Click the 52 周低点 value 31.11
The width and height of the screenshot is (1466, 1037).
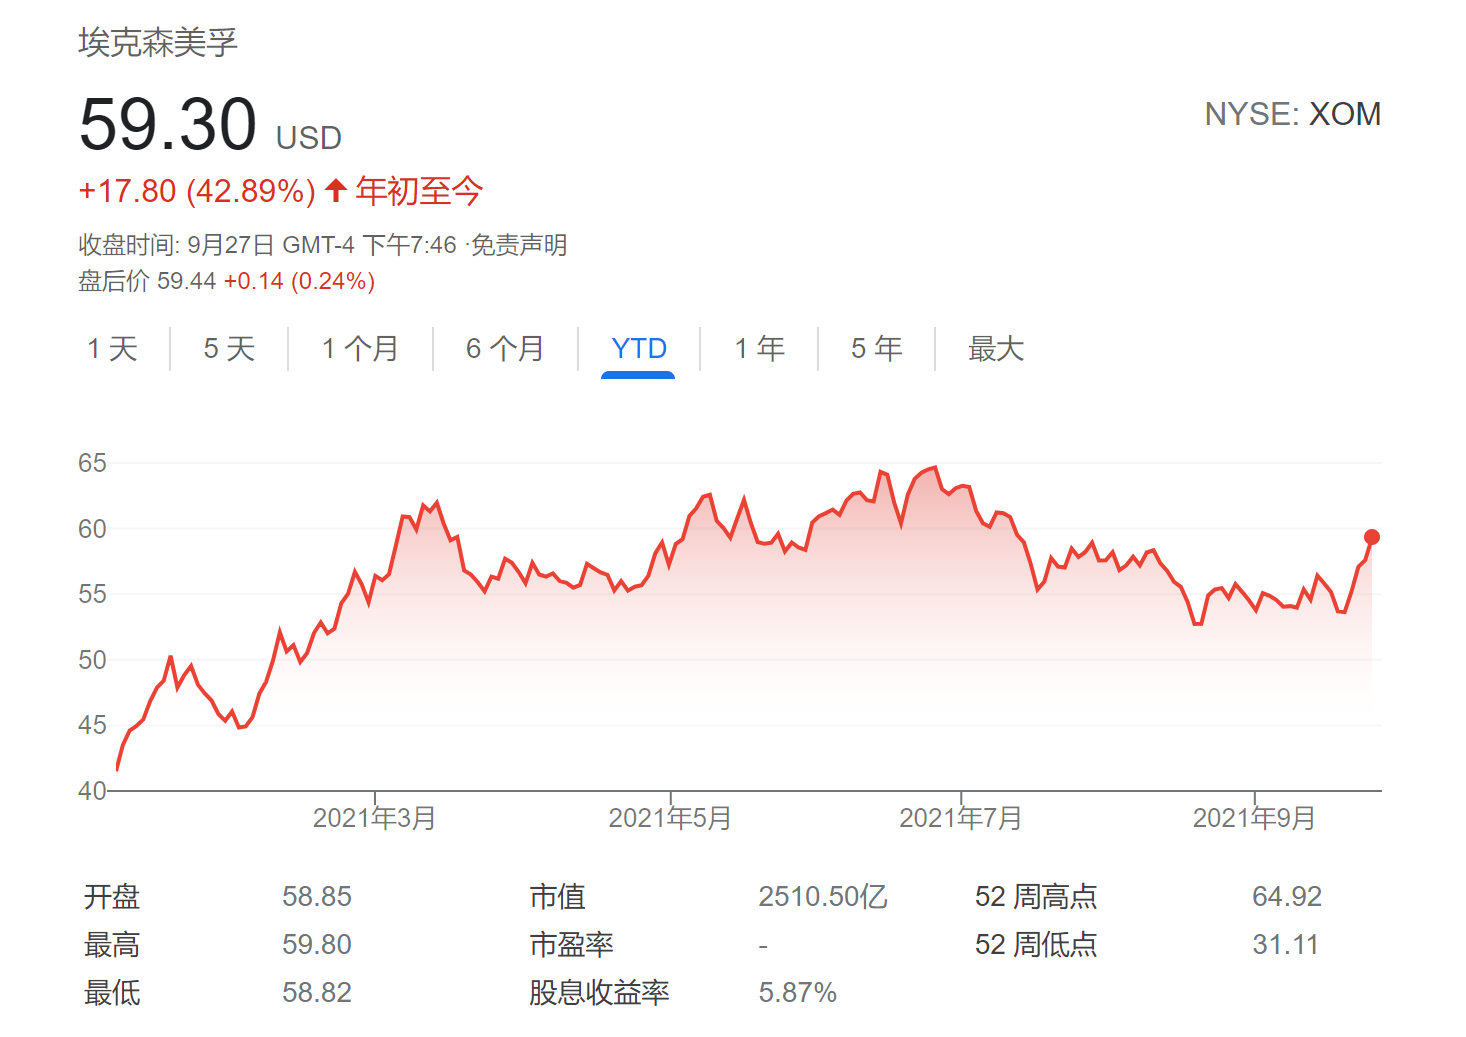click(x=1285, y=944)
